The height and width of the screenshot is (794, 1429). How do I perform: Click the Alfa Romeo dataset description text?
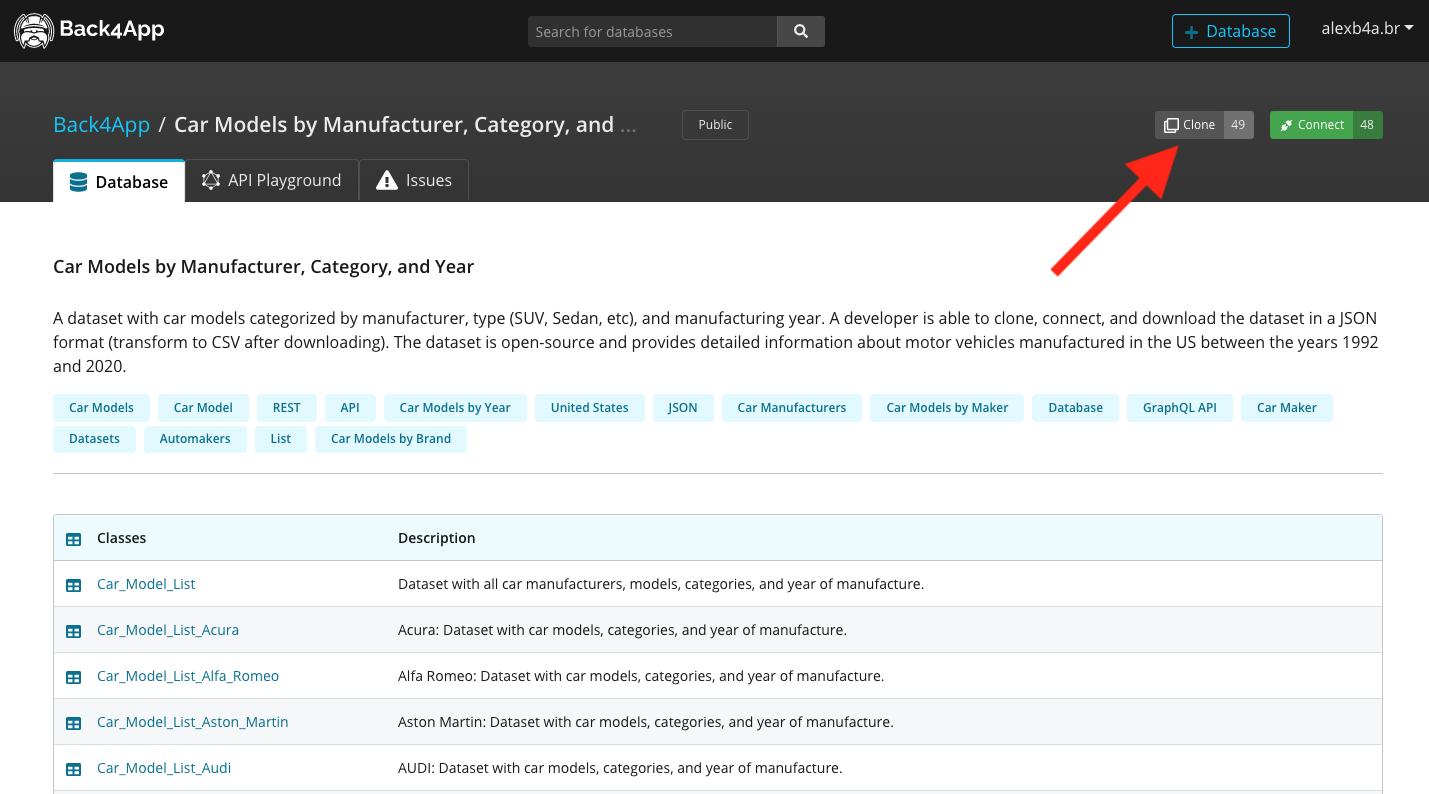click(641, 676)
